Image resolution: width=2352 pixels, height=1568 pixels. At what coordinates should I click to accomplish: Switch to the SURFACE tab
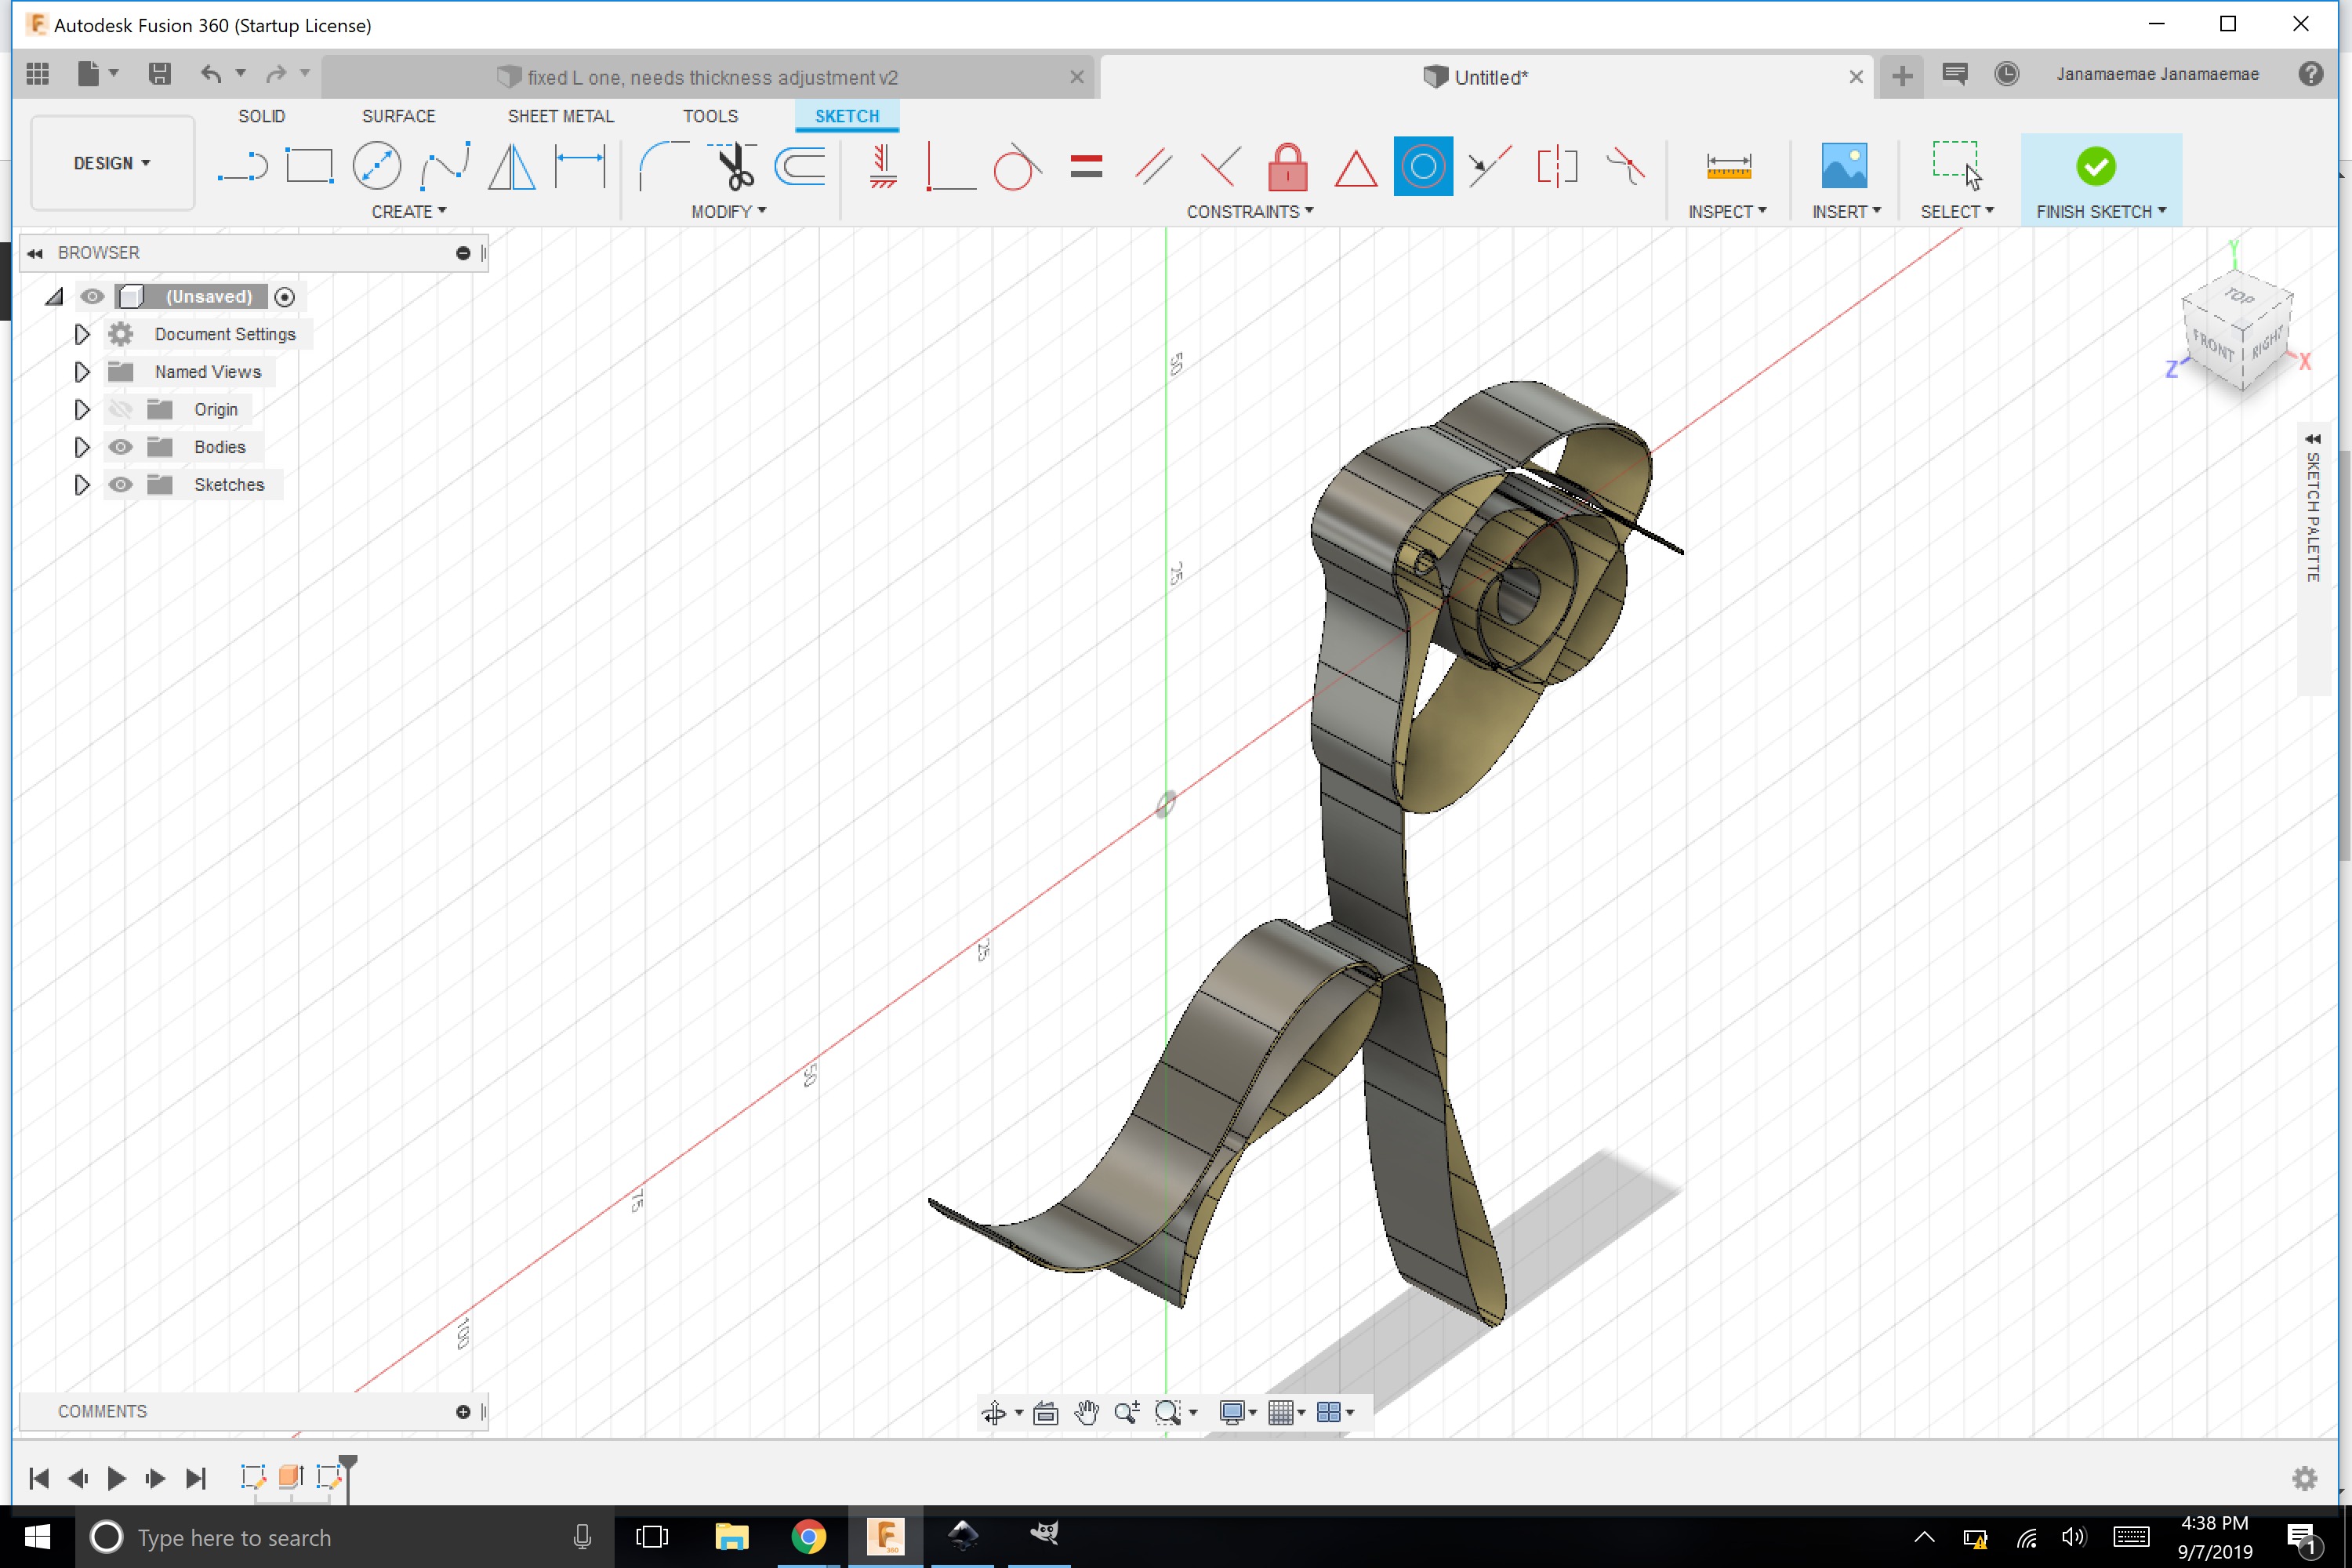coord(398,116)
